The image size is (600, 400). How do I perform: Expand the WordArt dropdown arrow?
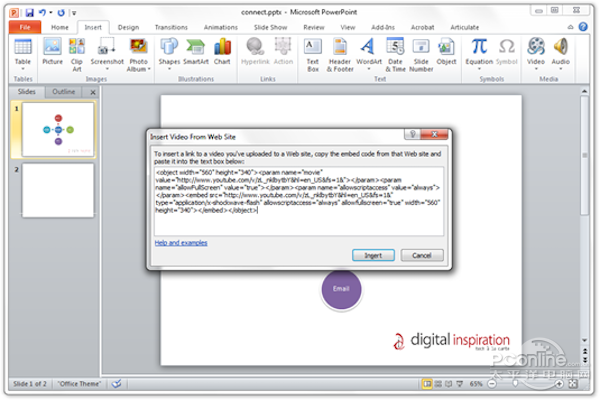369,69
